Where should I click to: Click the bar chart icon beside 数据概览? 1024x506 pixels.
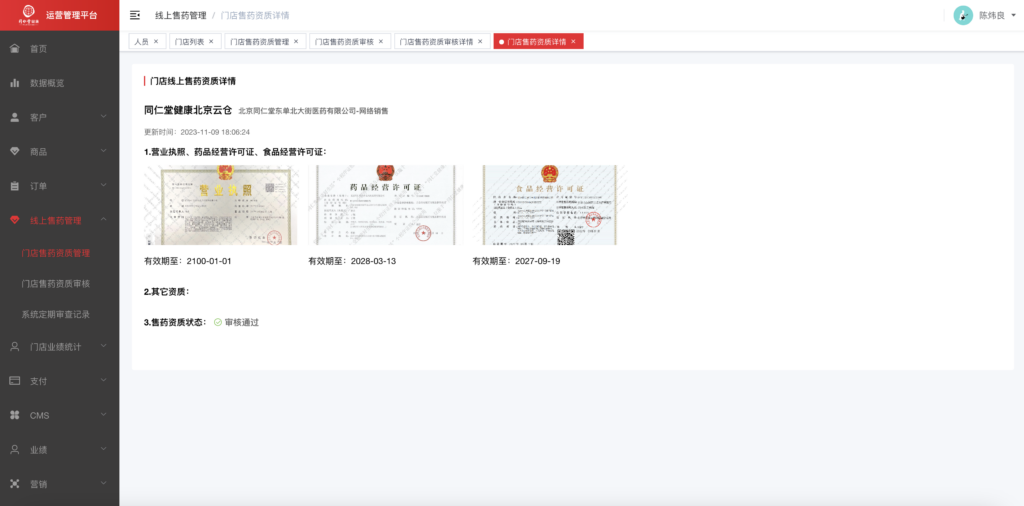(x=15, y=83)
